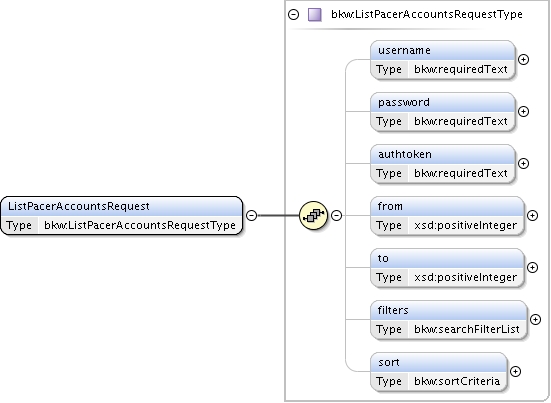Click the bkw:searchFilterList type label
This screenshot has height=403, width=551.
(467, 329)
